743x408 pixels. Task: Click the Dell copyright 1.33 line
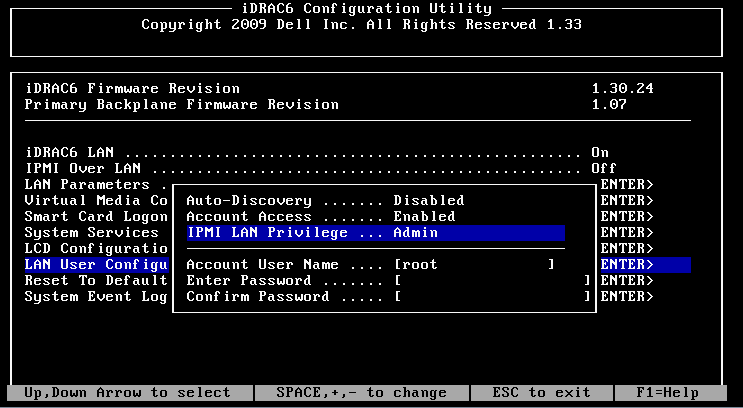click(x=362, y=25)
